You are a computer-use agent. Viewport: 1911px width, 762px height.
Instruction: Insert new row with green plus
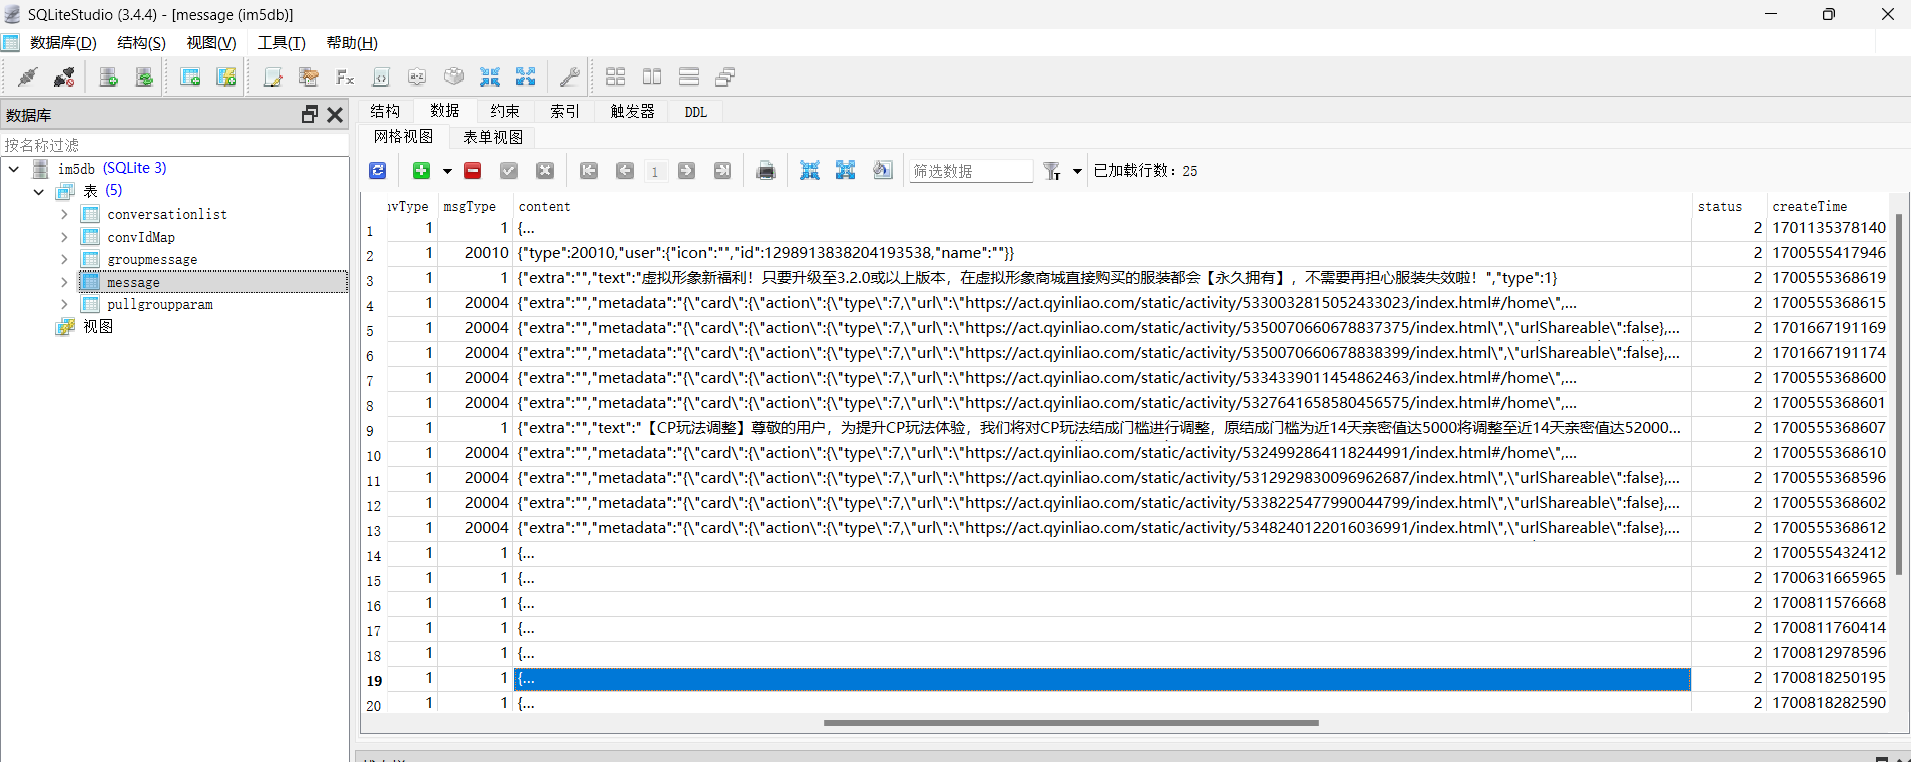[x=421, y=171]
